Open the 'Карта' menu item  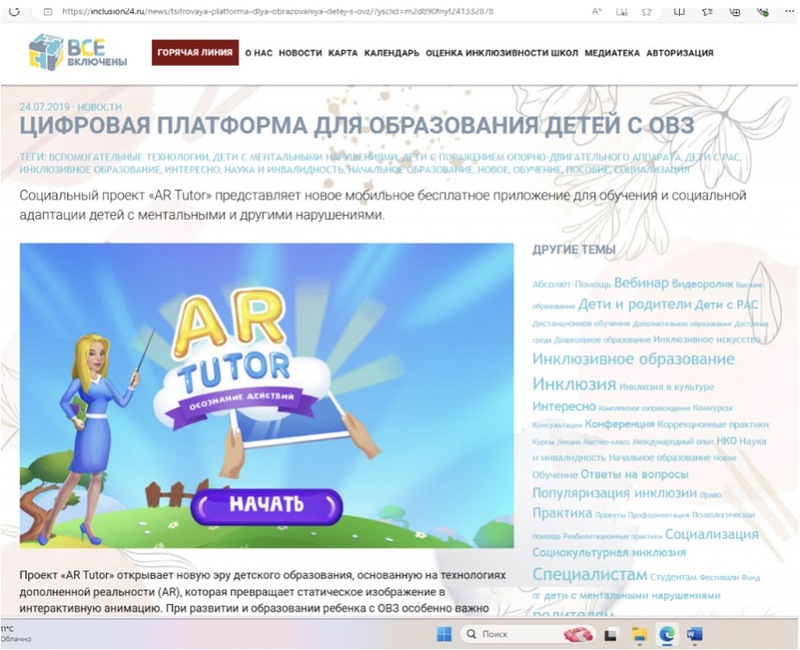pyautogui.click(x=343, y=53)
